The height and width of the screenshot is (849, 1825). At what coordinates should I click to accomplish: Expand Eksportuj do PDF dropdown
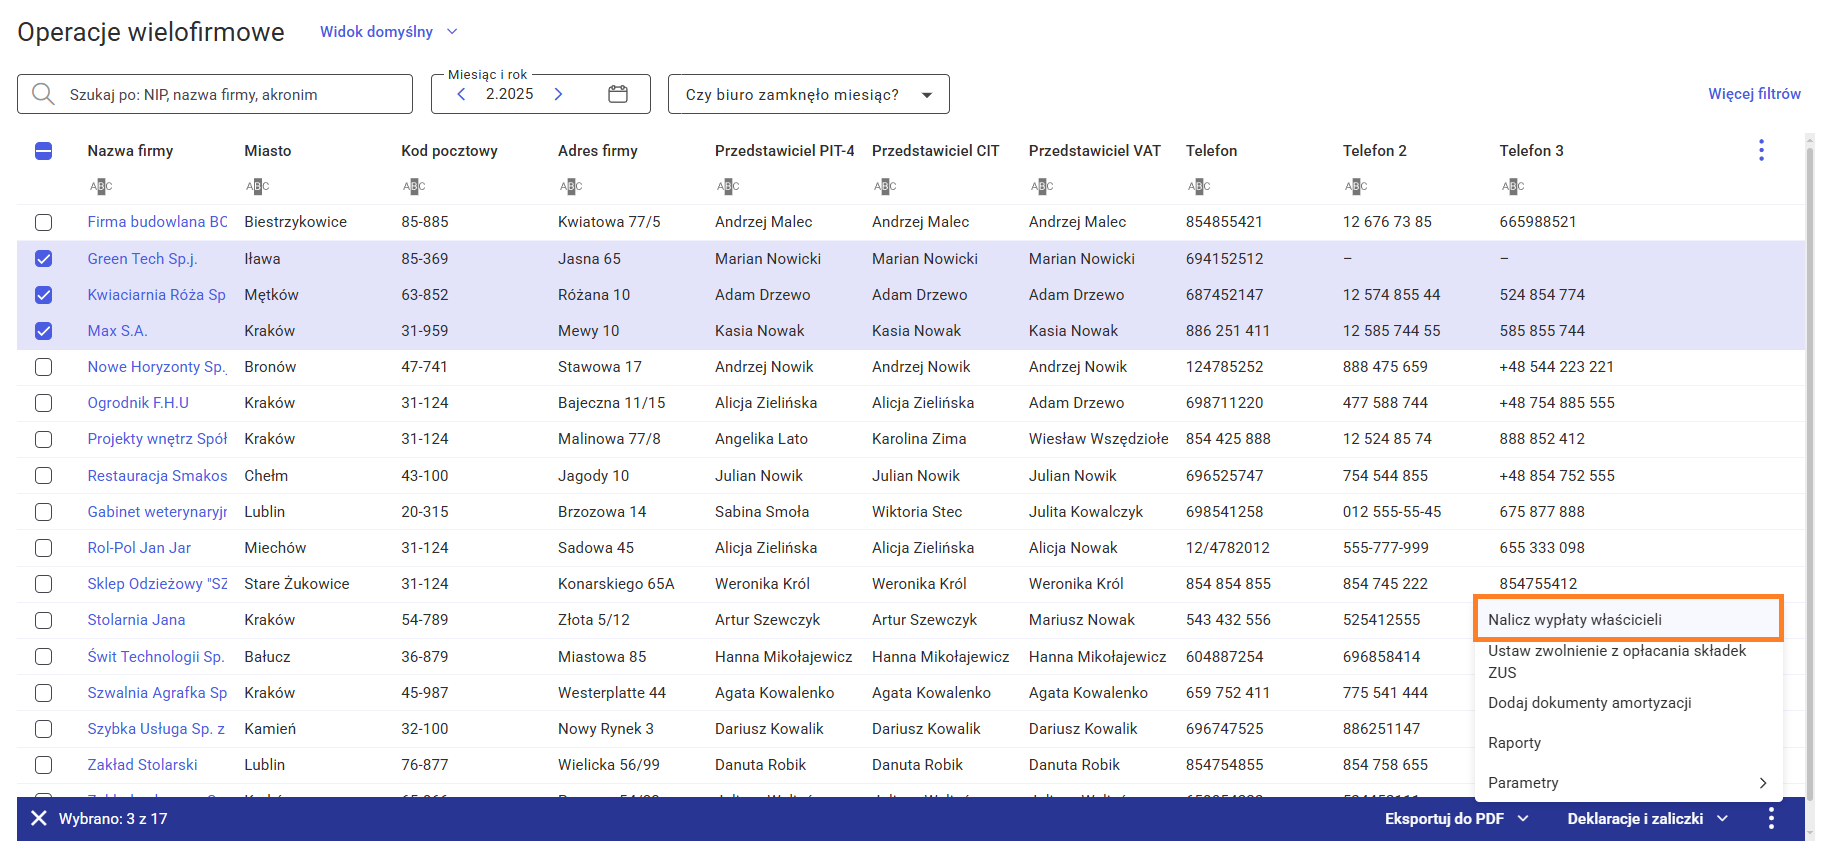click(x=1456, y=818)
